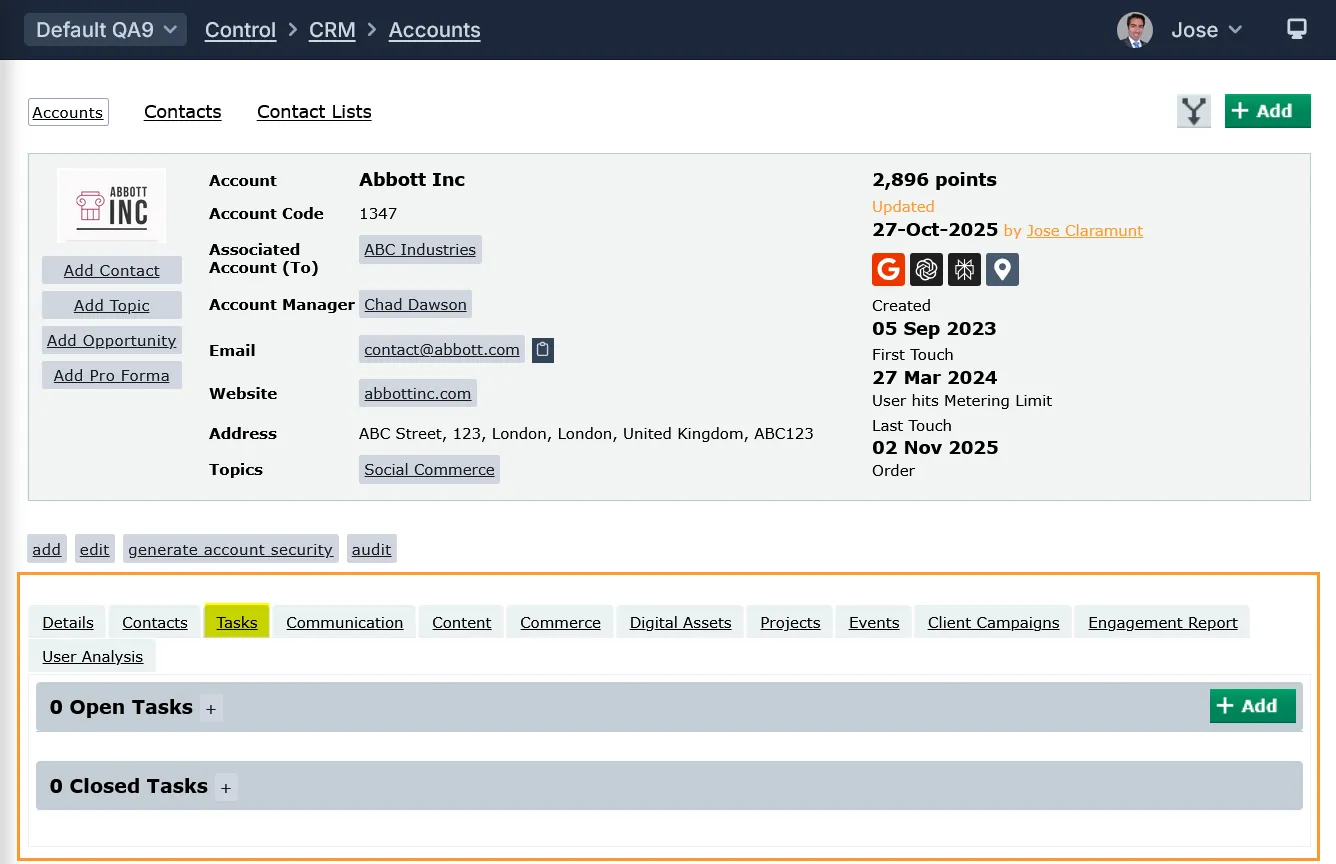Click the Add Opportunity button

click(x=111, y=340)
